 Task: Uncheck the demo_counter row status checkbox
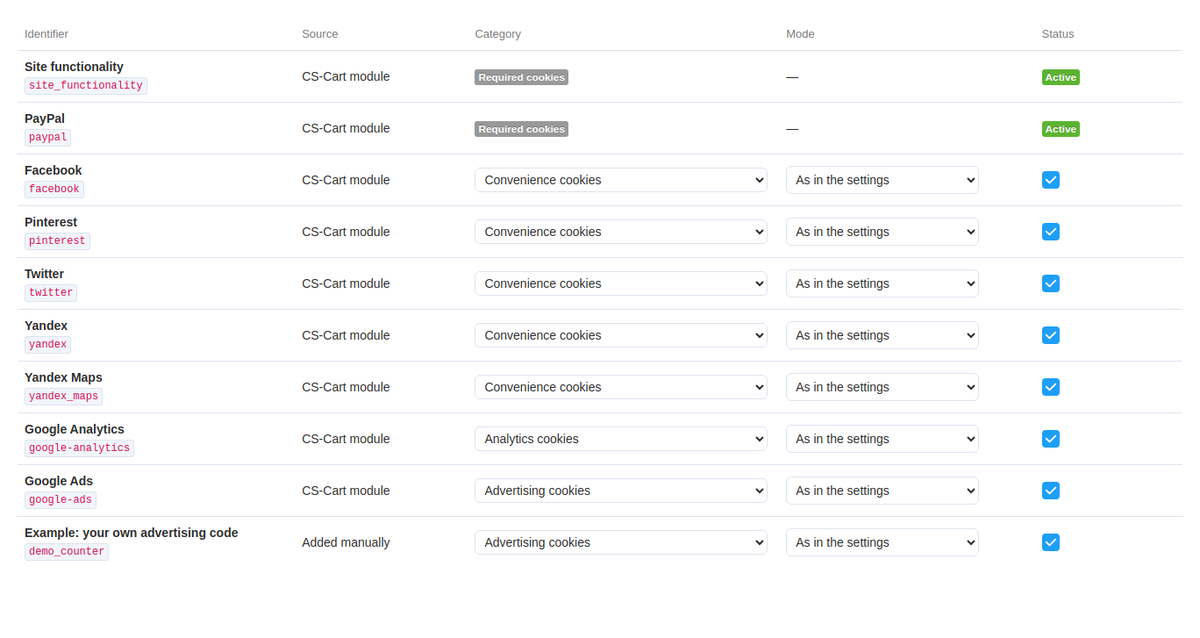(1050, 542)
